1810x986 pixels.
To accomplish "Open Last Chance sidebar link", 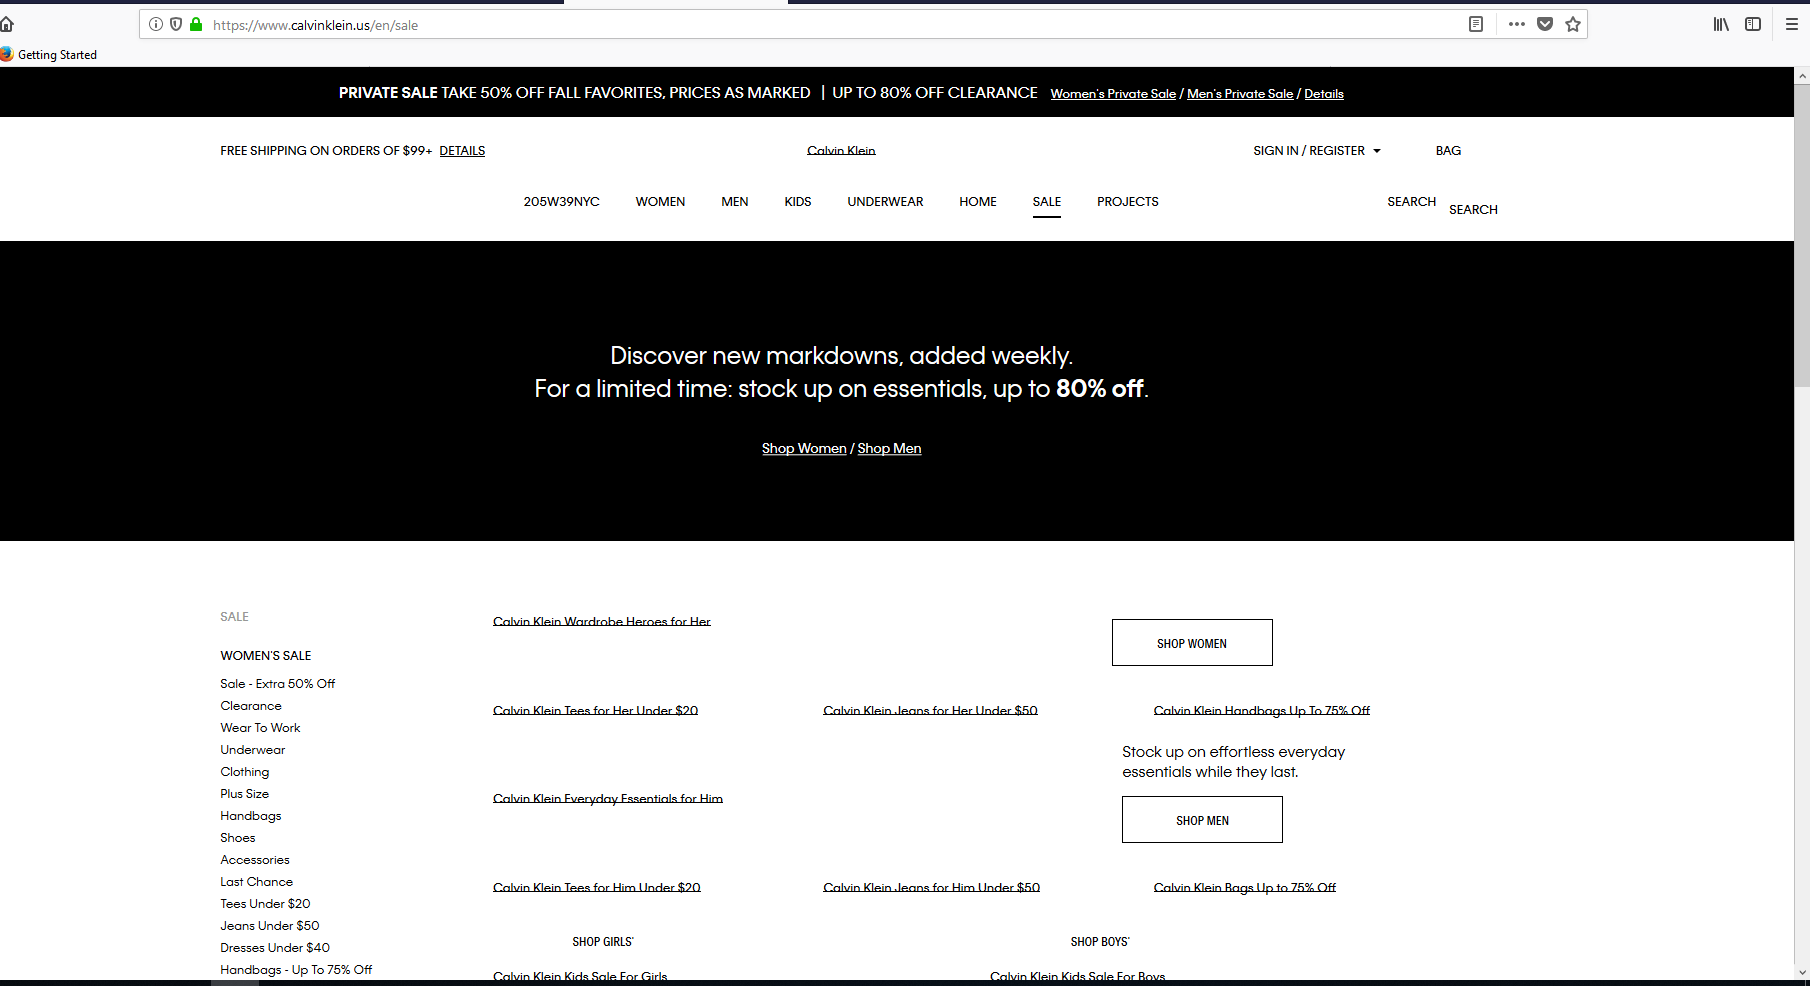I will click(257, 882).
